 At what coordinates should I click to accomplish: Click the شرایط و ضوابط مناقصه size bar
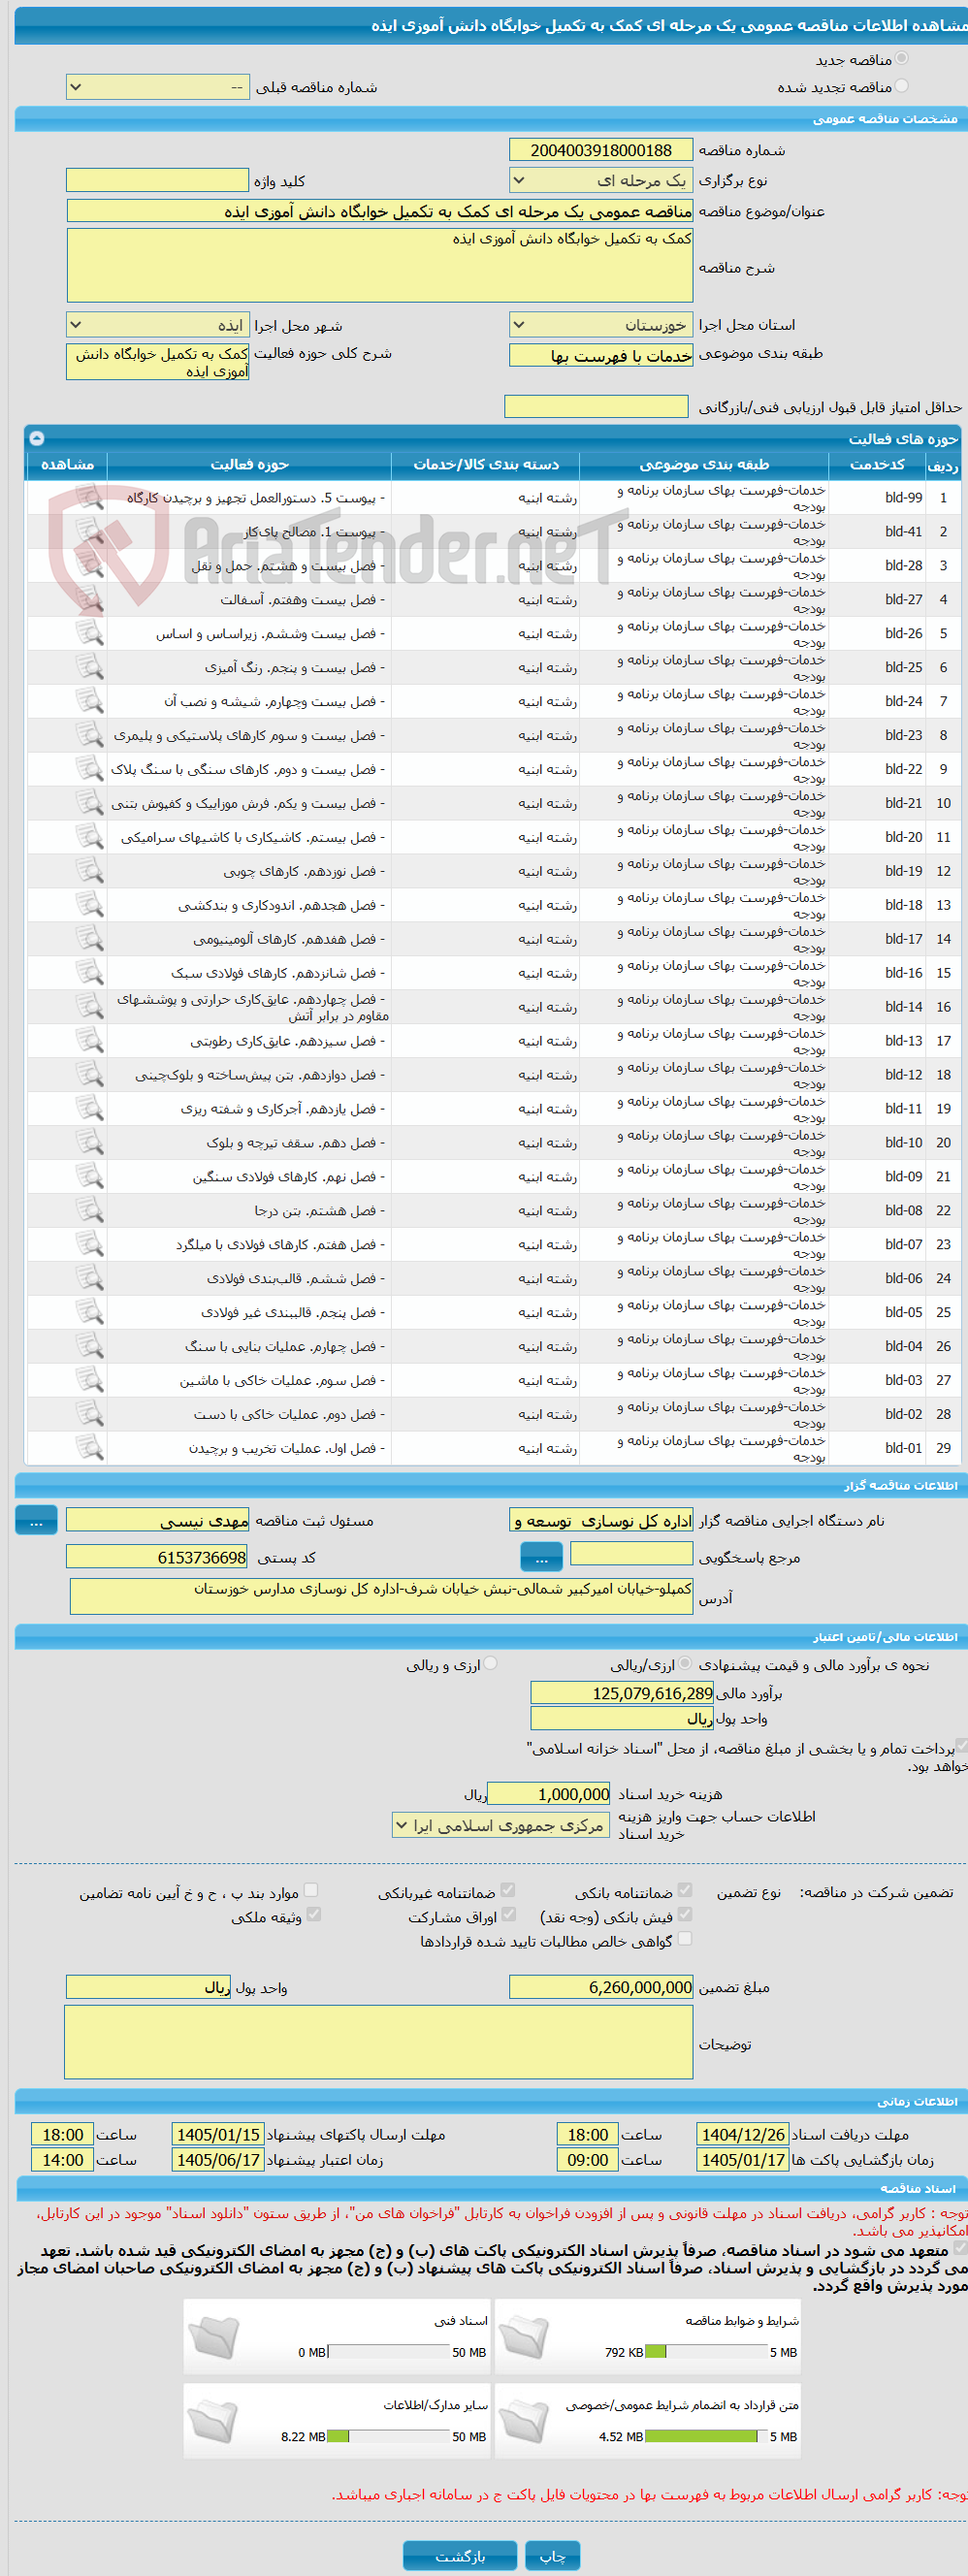click(706, 2352)
